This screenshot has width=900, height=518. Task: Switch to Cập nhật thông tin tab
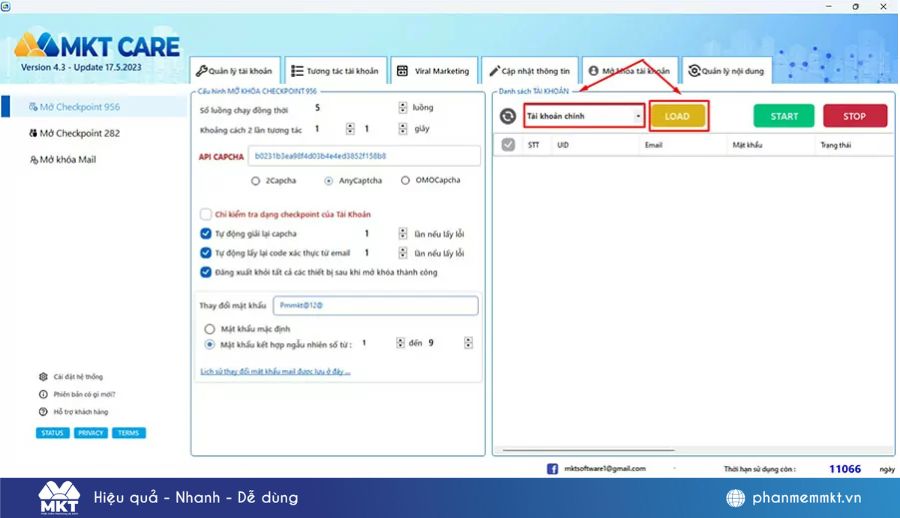(530, 71)
